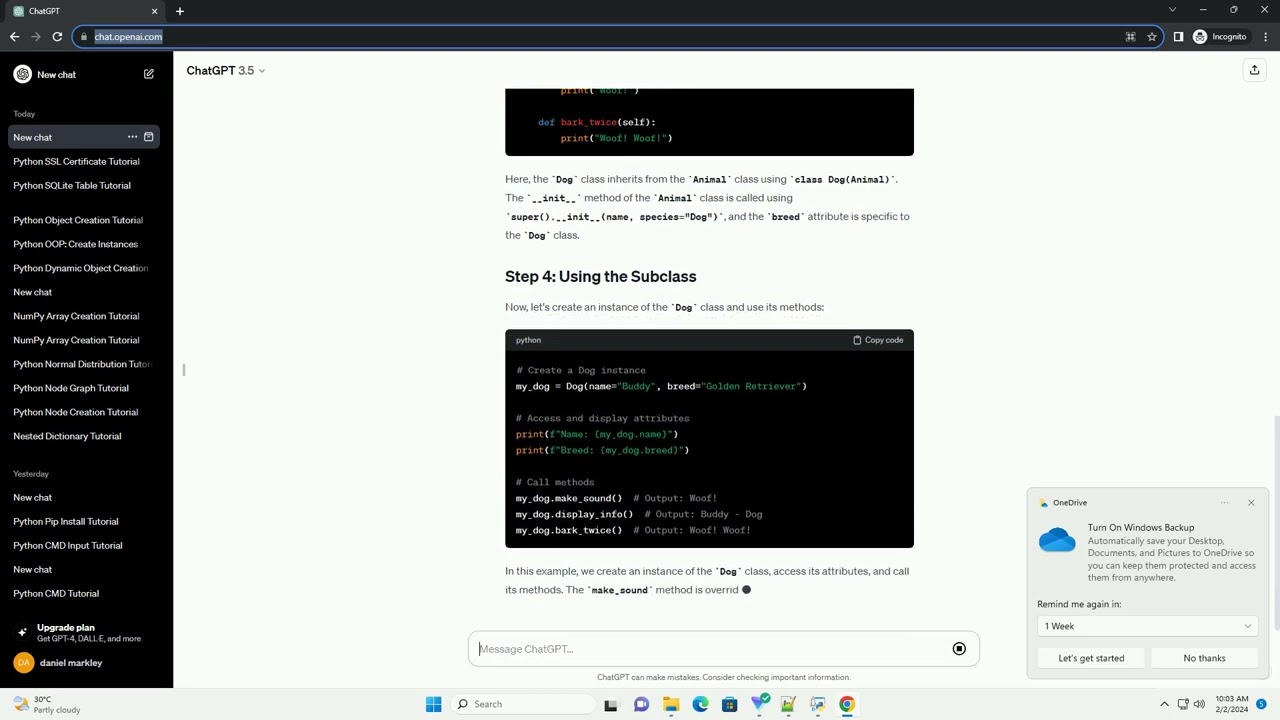
Task: Open the Chrome three-dot menu
Action: 1266,37
